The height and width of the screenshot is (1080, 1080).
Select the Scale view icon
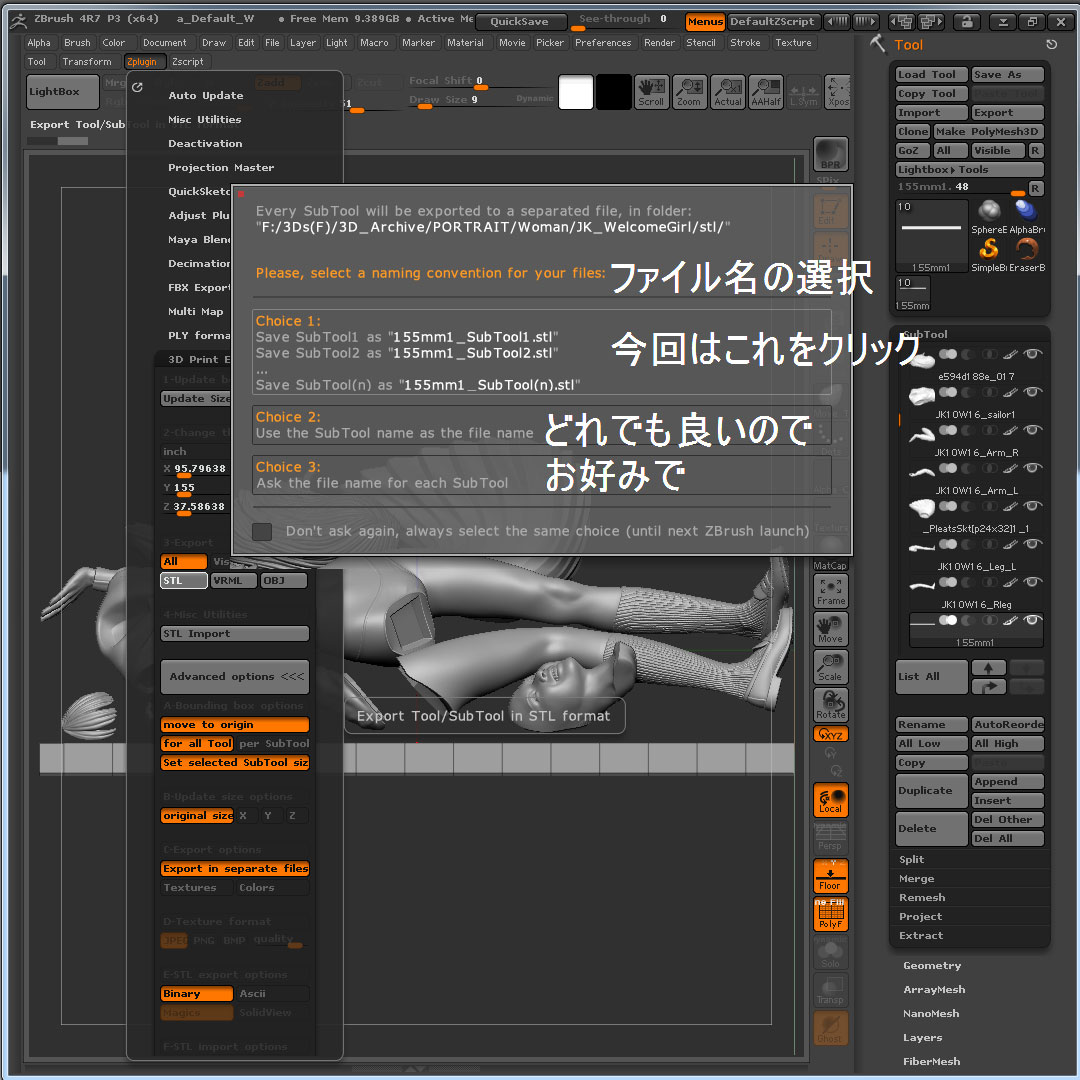pos(831,667)
